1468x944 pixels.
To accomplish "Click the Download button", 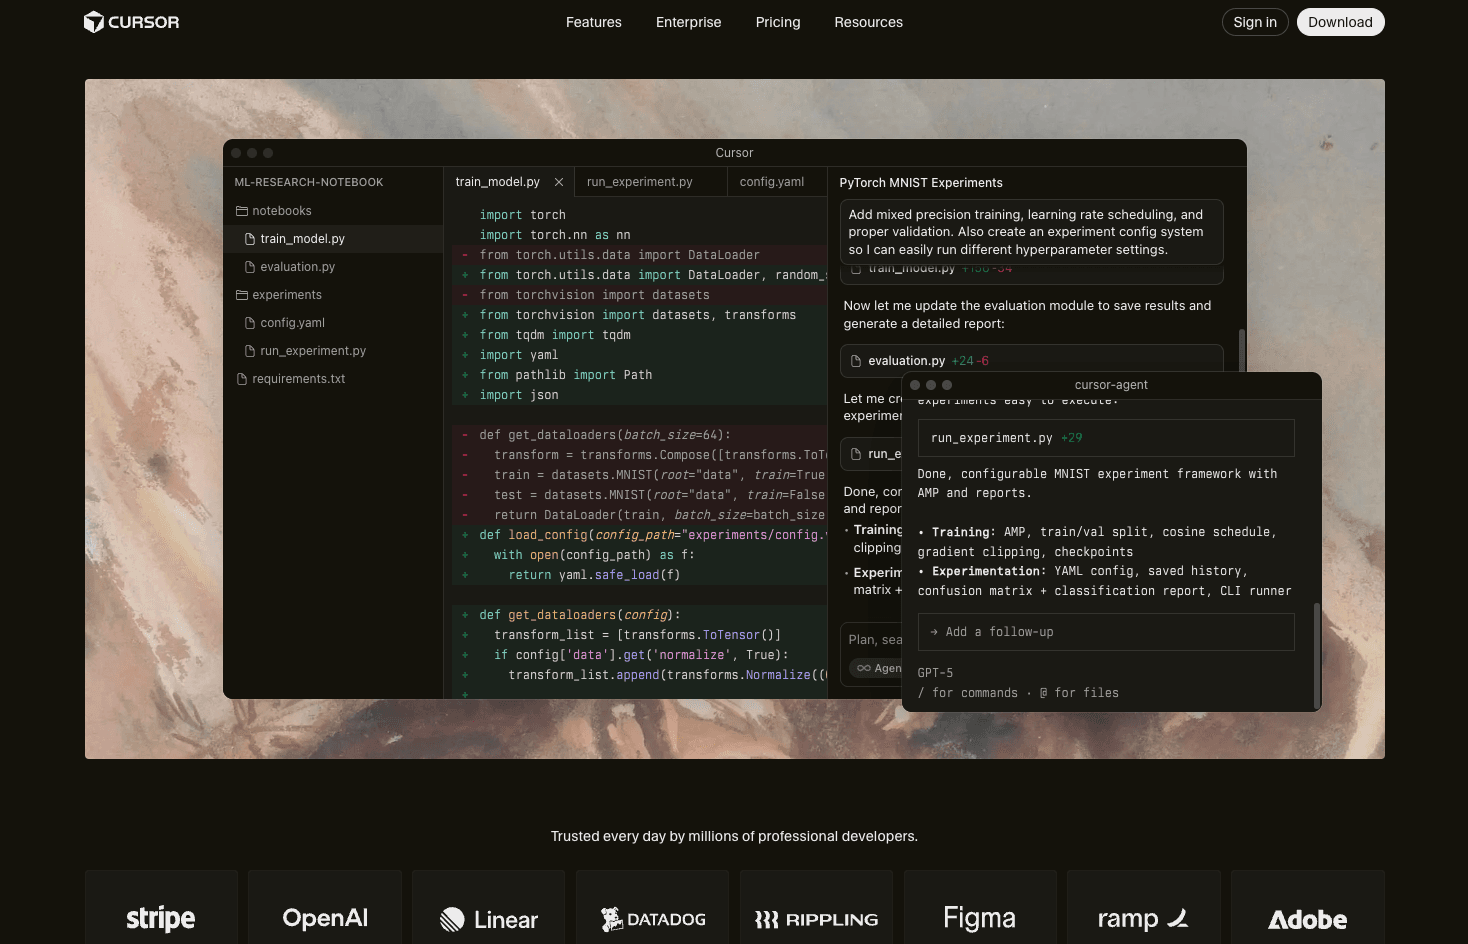I will coord(1339,22).
